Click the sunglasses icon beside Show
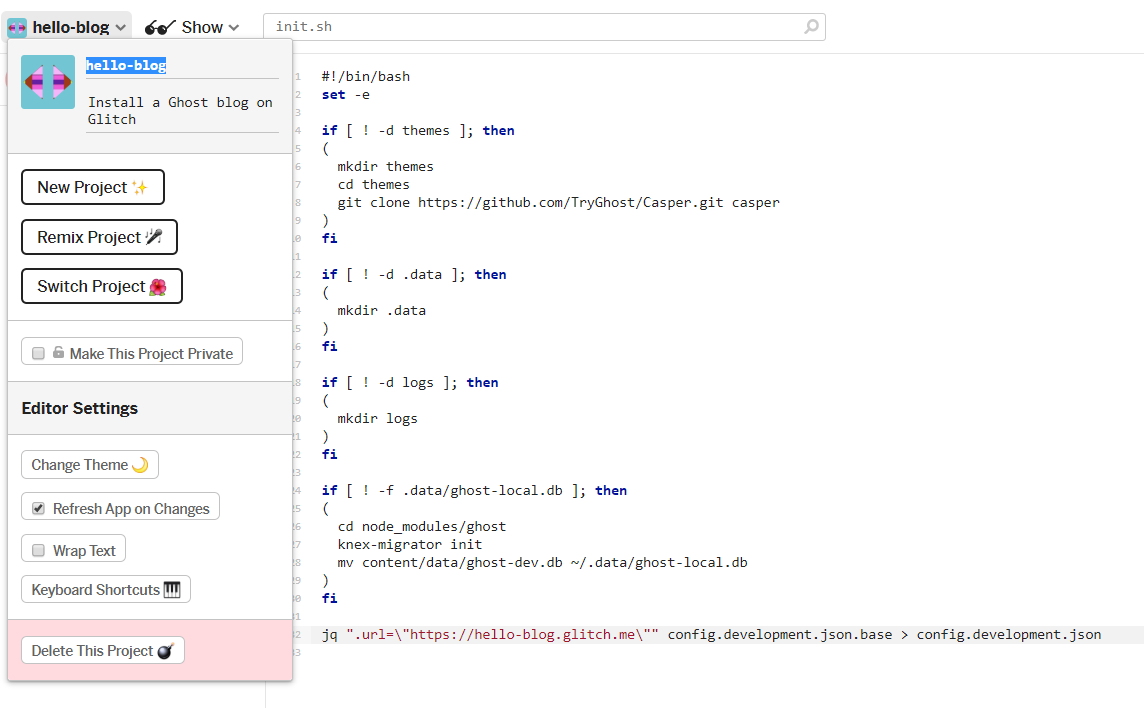 pos(160,28)
